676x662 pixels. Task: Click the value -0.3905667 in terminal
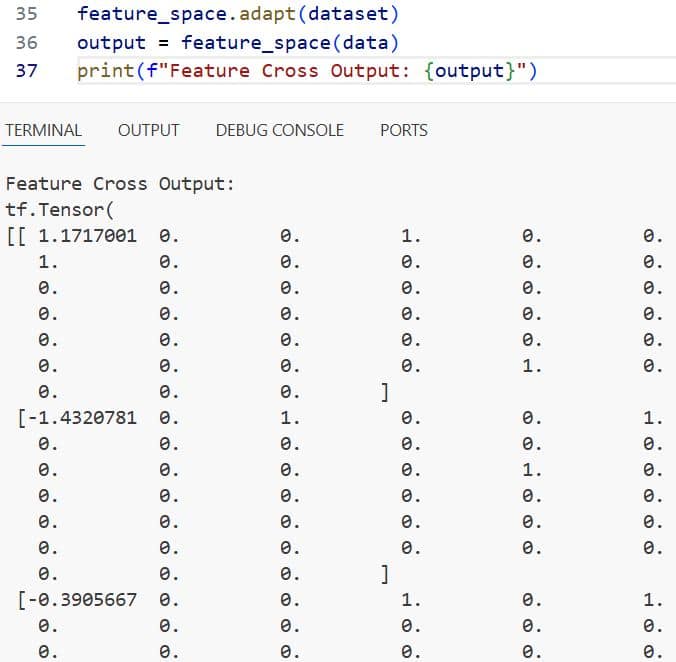[82, 600]
